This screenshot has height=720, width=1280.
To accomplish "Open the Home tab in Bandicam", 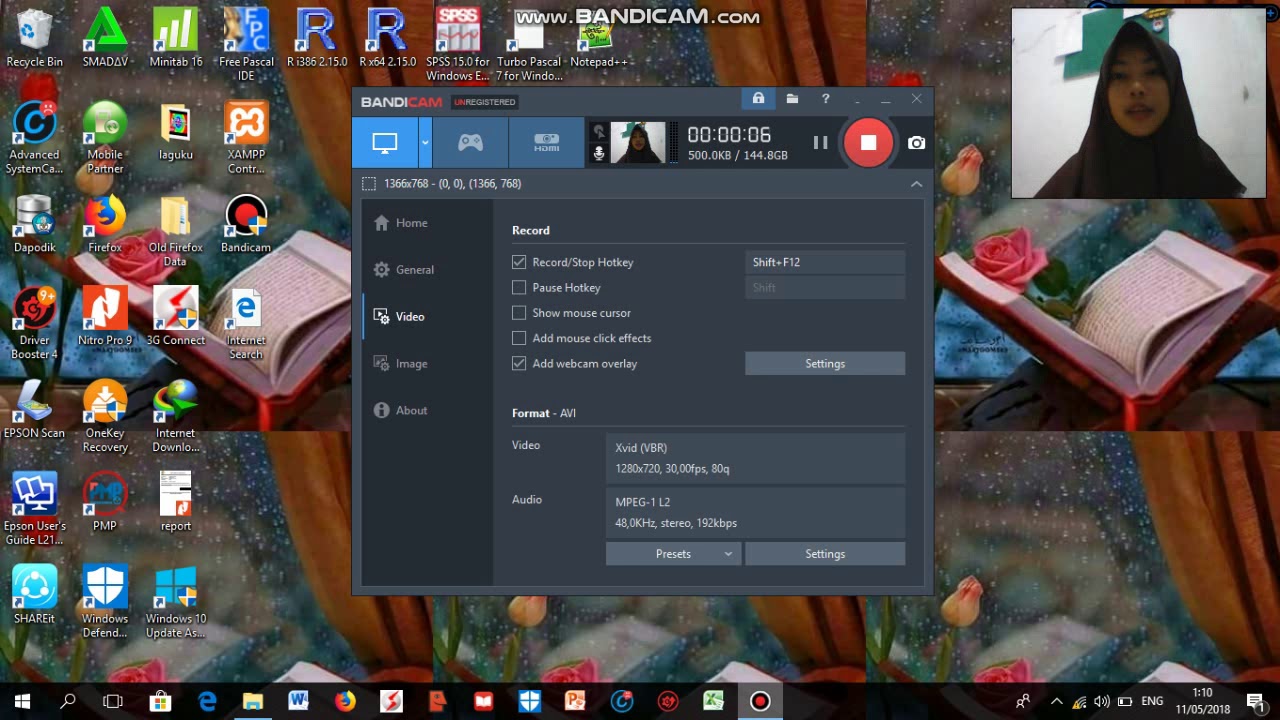I will coord(400,223).
